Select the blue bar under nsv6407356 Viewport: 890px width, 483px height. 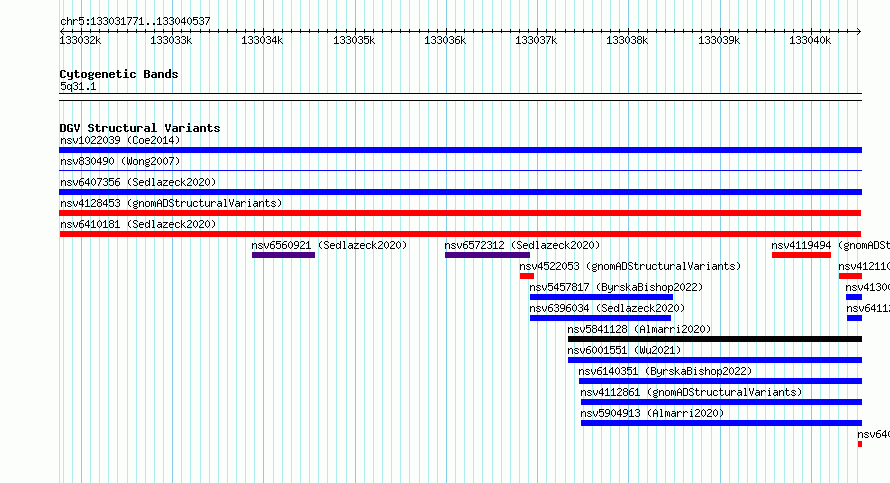pos(460,192)
